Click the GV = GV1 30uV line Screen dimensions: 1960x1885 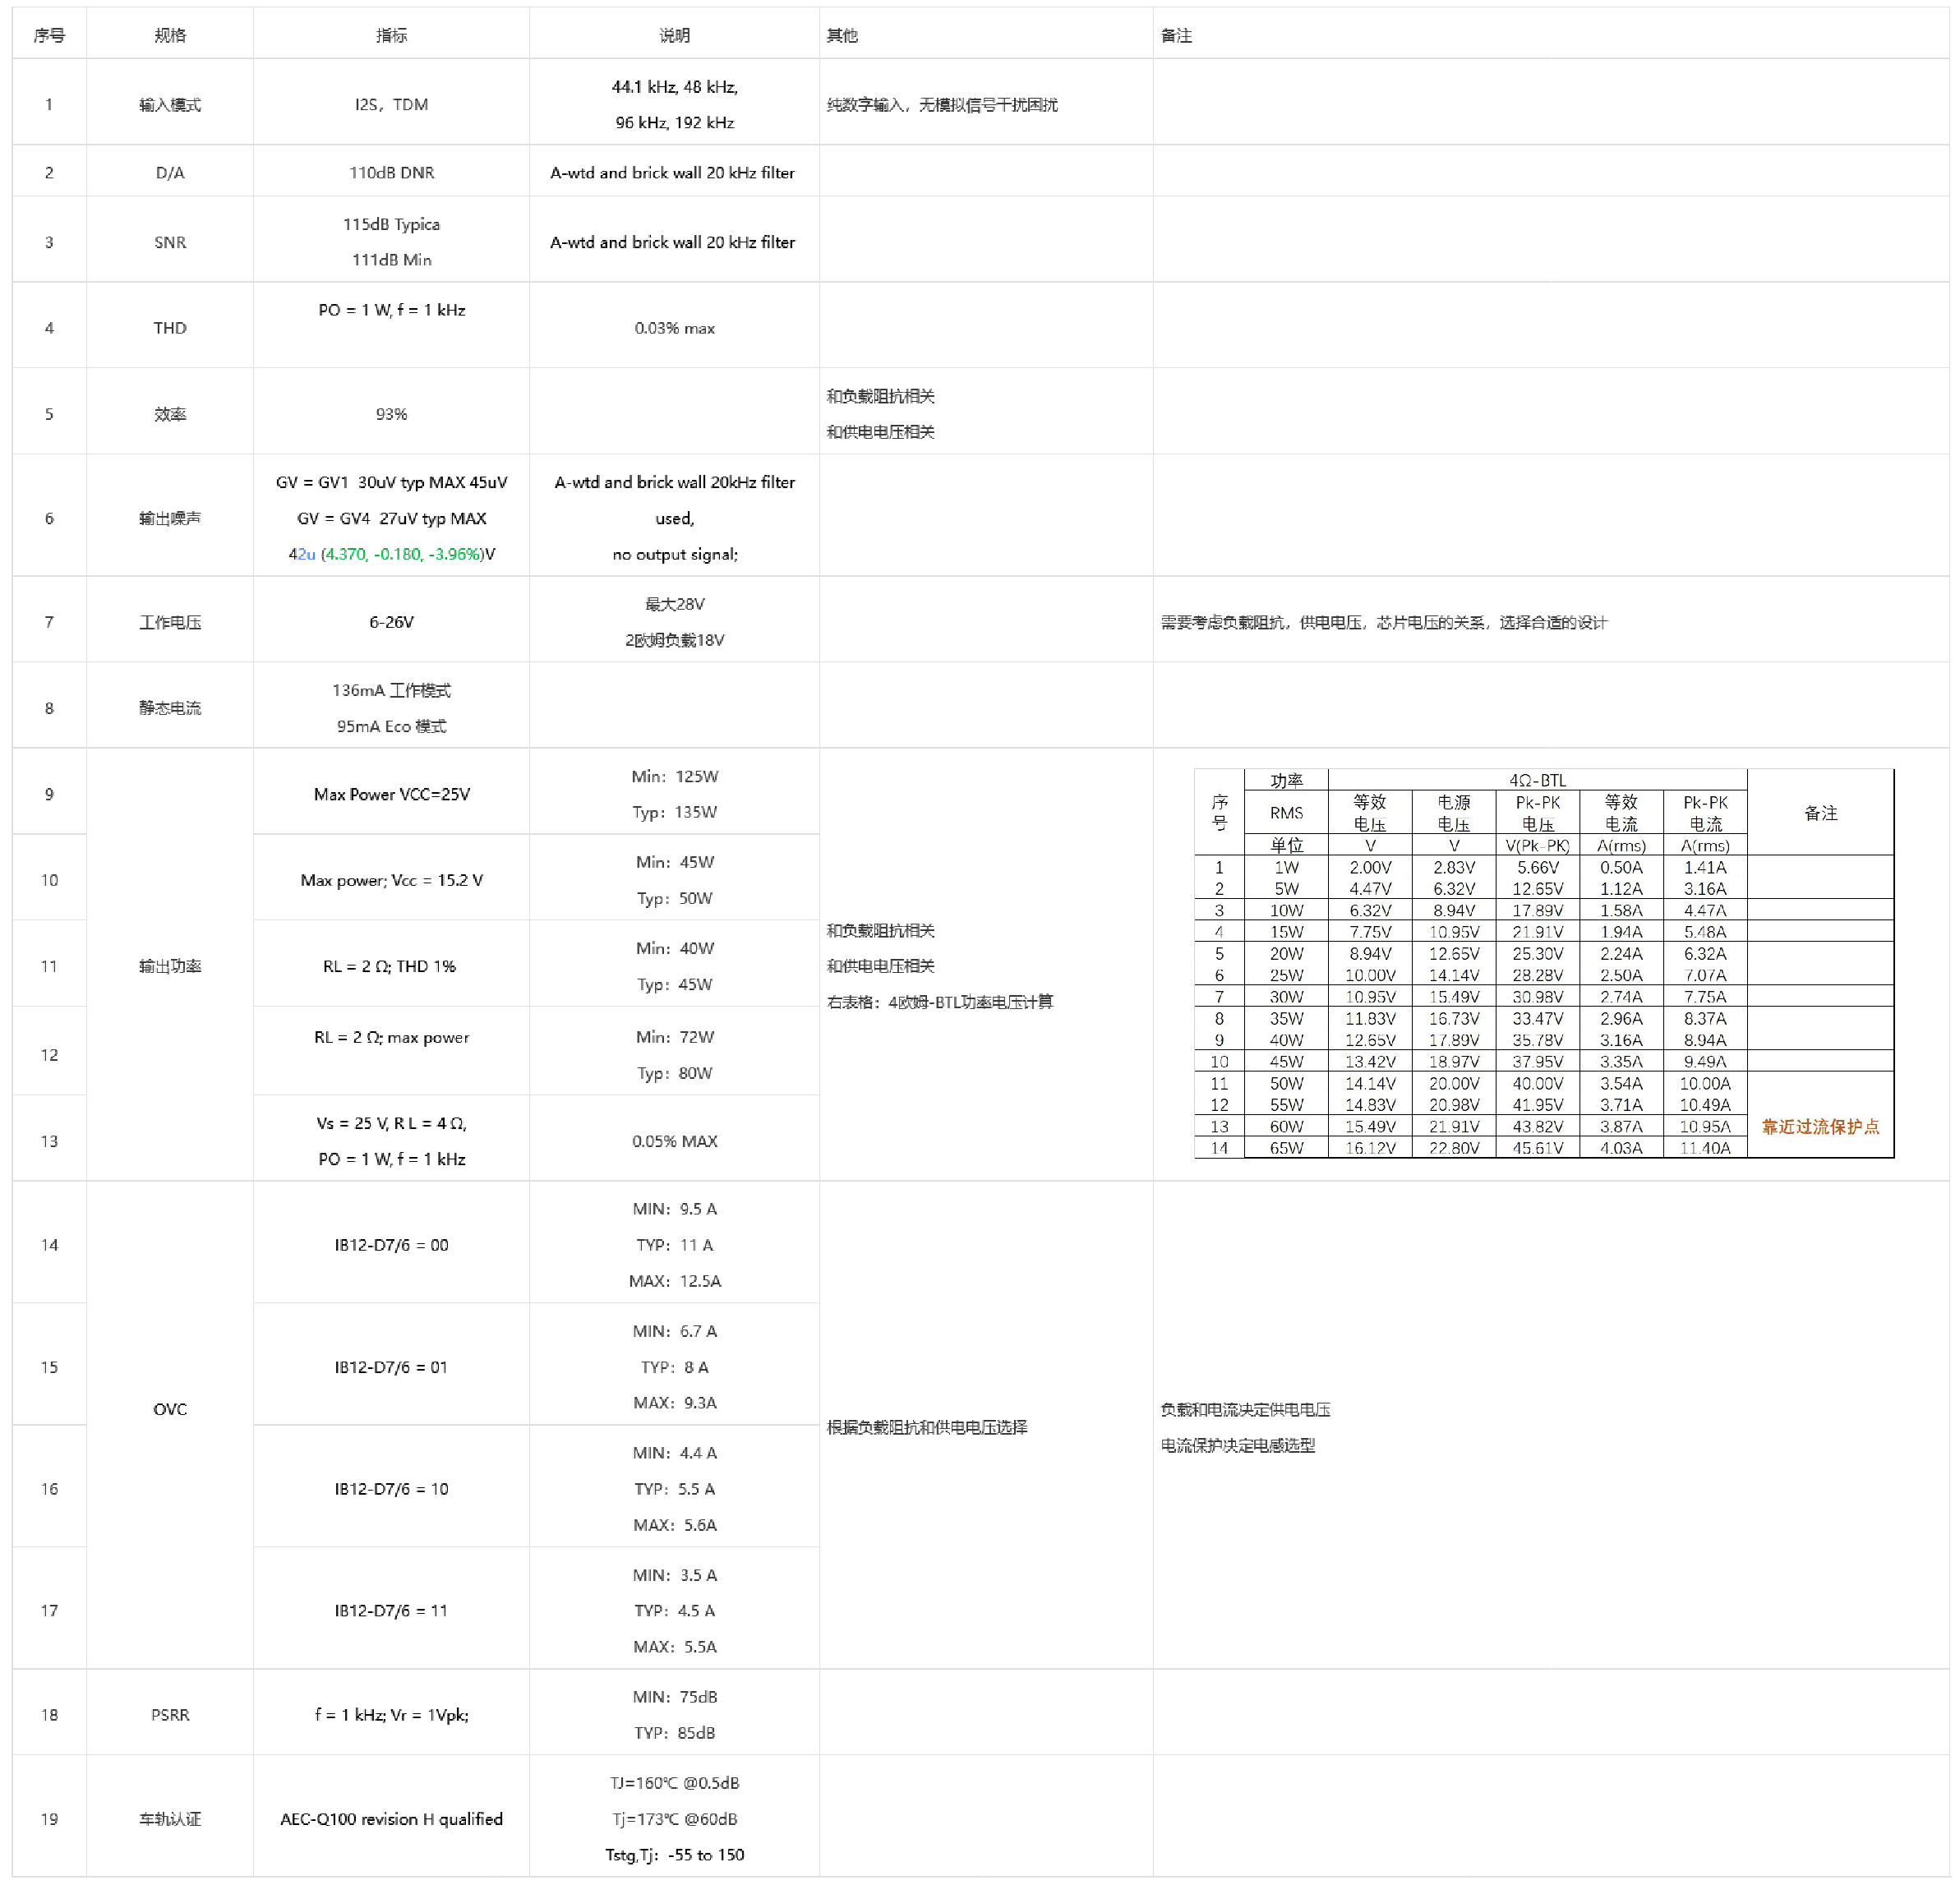pyautogui.click(x=391, y=482)
